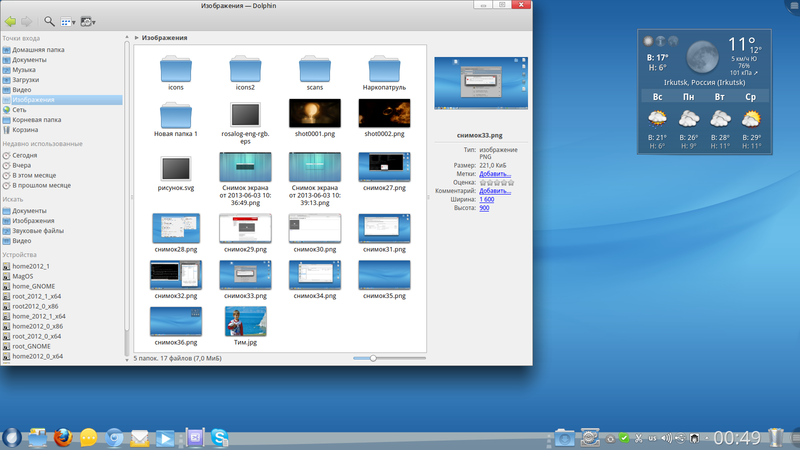Show files from В прошлом месяце
Image resolution: width=800 pixels, height=450 pixels.
(41, 186)
